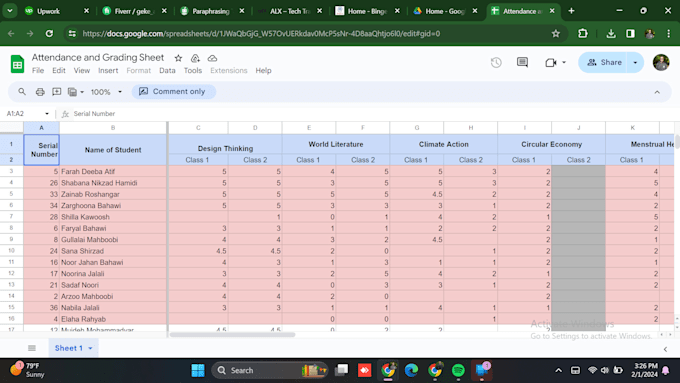Select the Farah Deeba Atif cell
This screenshot has width=680, height=383.
pyautogui.click(x=113, y=171)
